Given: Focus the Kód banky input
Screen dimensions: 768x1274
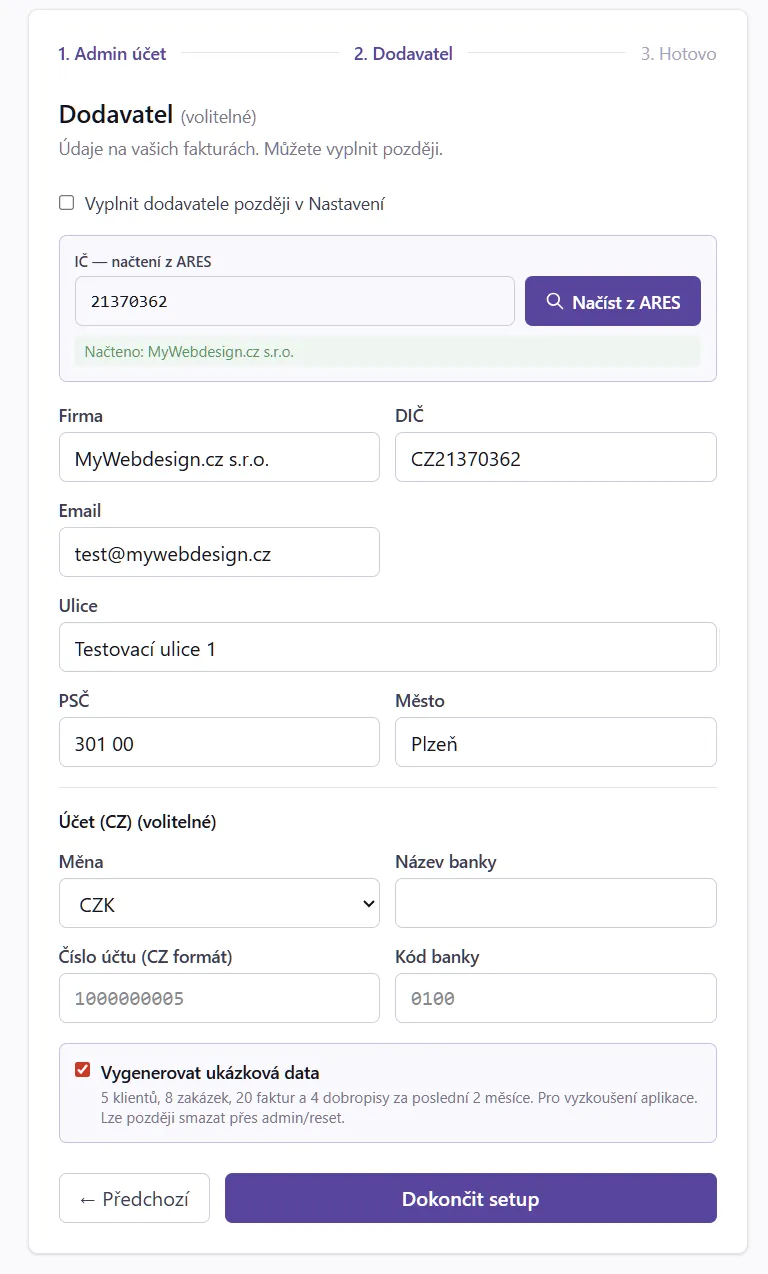Looking at the screenshot, I should point(556,998).
